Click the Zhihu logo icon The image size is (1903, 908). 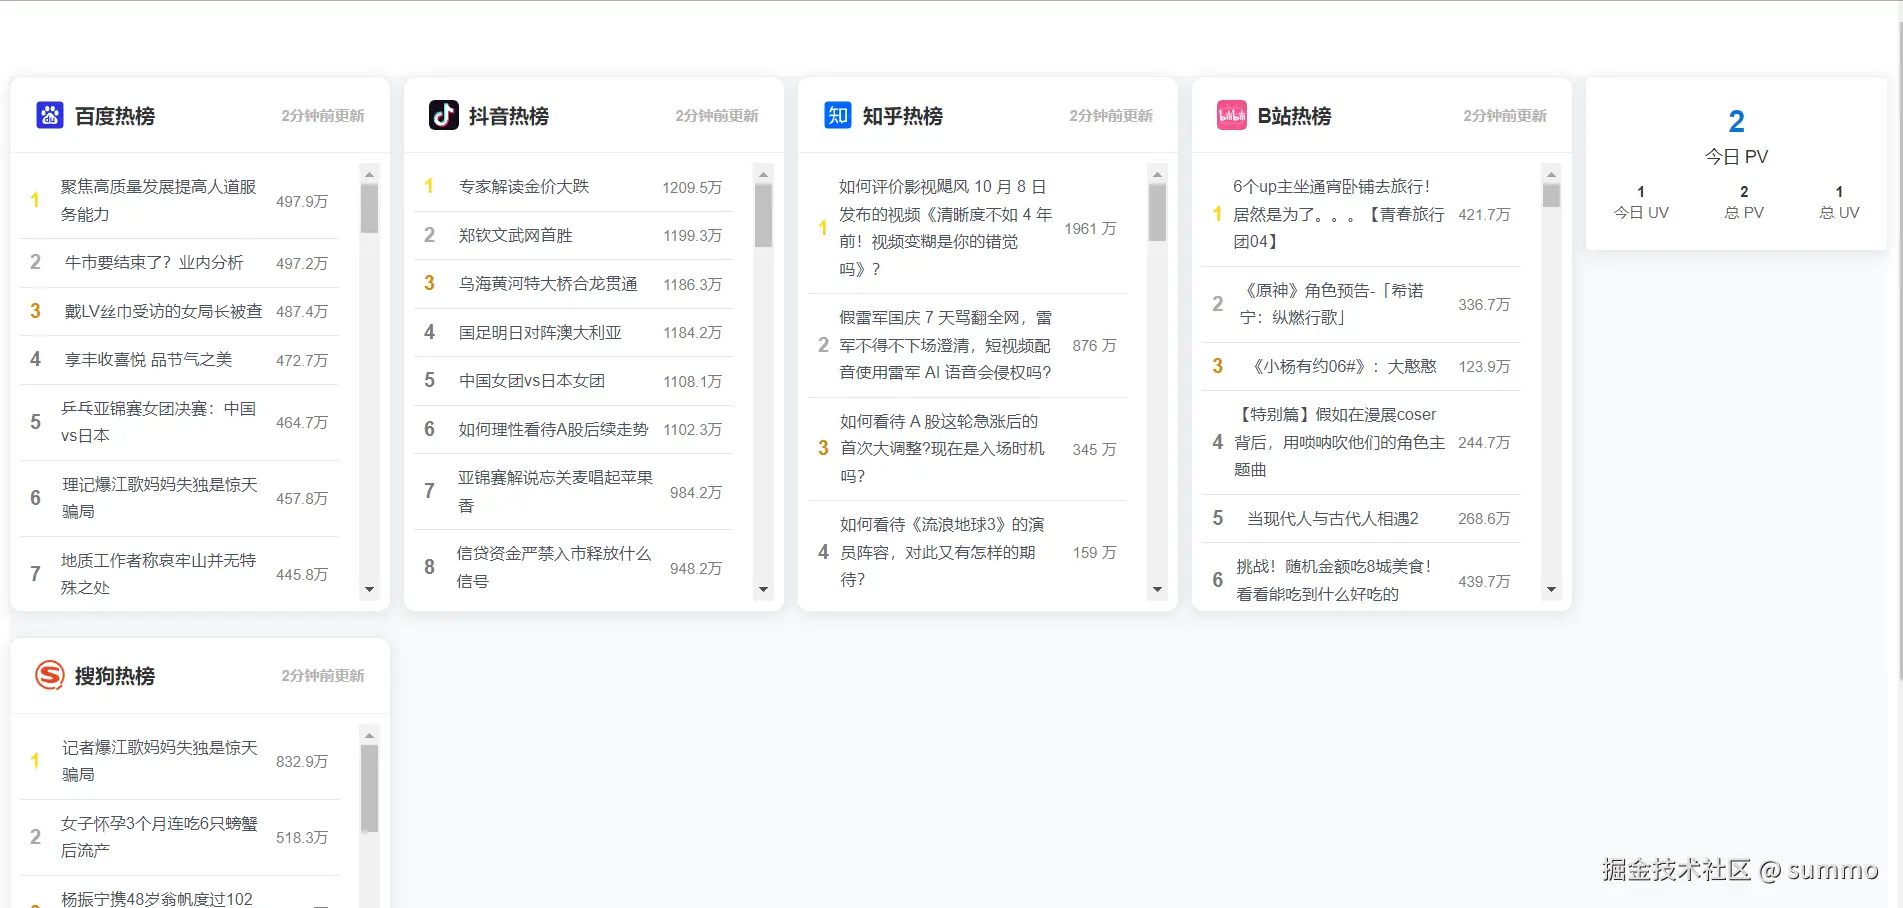click(x=838, y=115)
